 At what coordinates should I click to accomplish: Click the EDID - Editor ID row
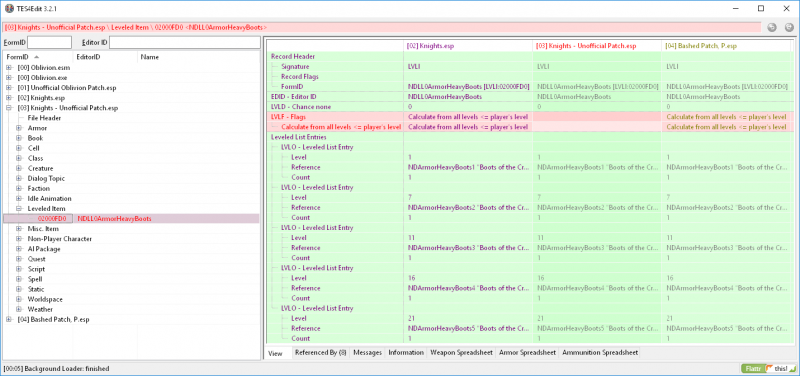530,96
